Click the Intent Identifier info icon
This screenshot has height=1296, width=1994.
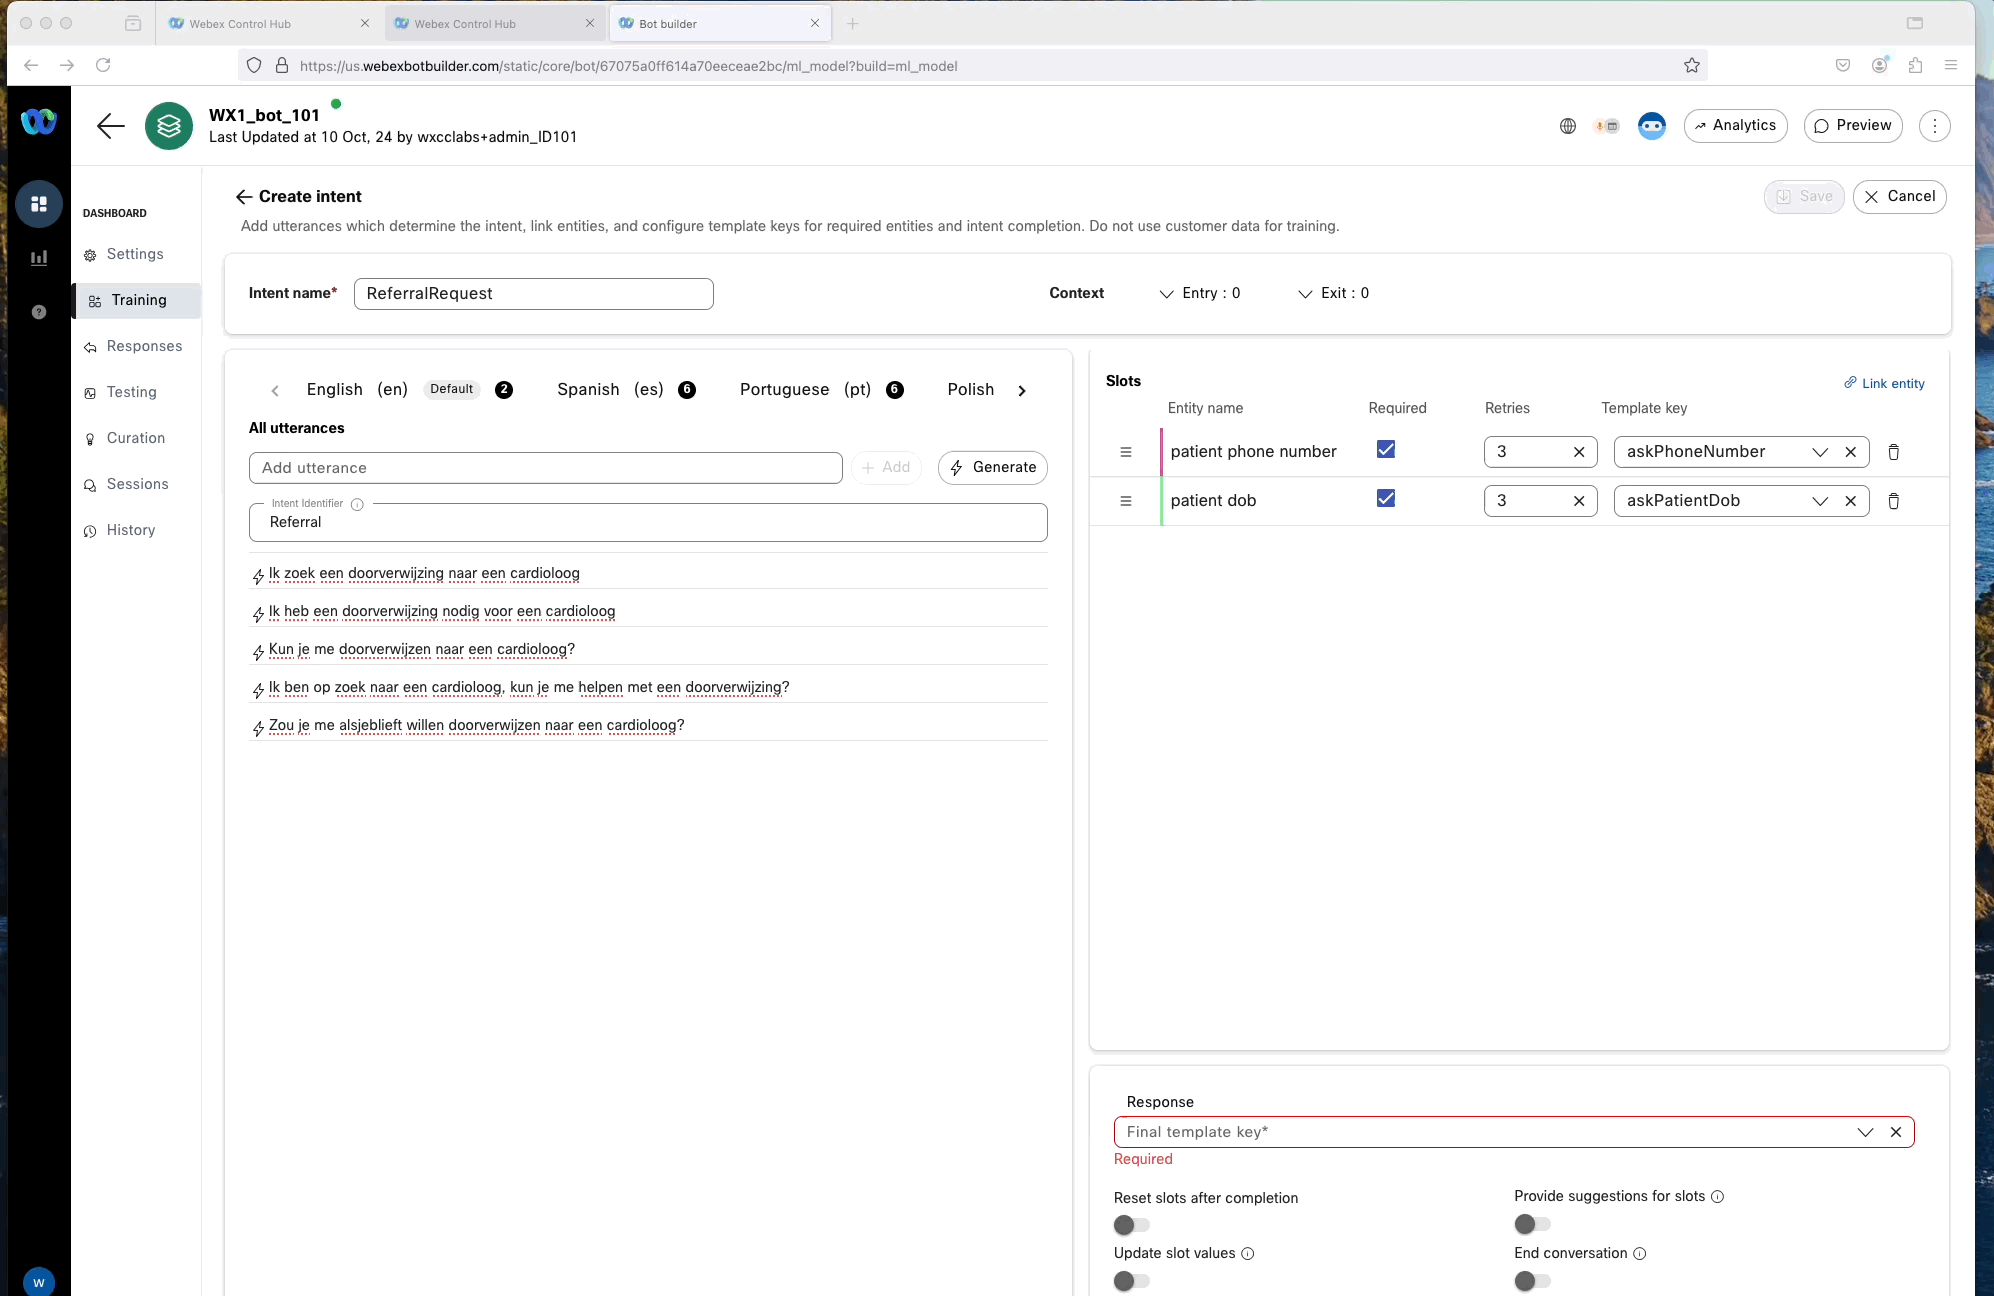point(357,504)
